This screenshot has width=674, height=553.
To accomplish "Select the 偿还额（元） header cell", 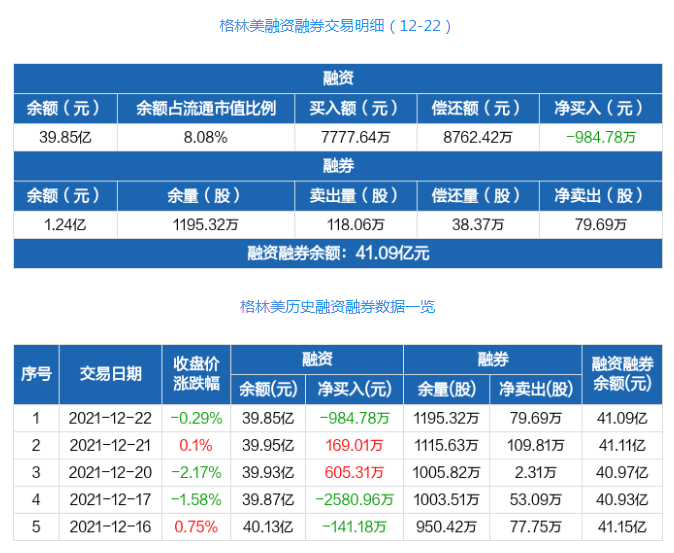I will coord(478,108).
